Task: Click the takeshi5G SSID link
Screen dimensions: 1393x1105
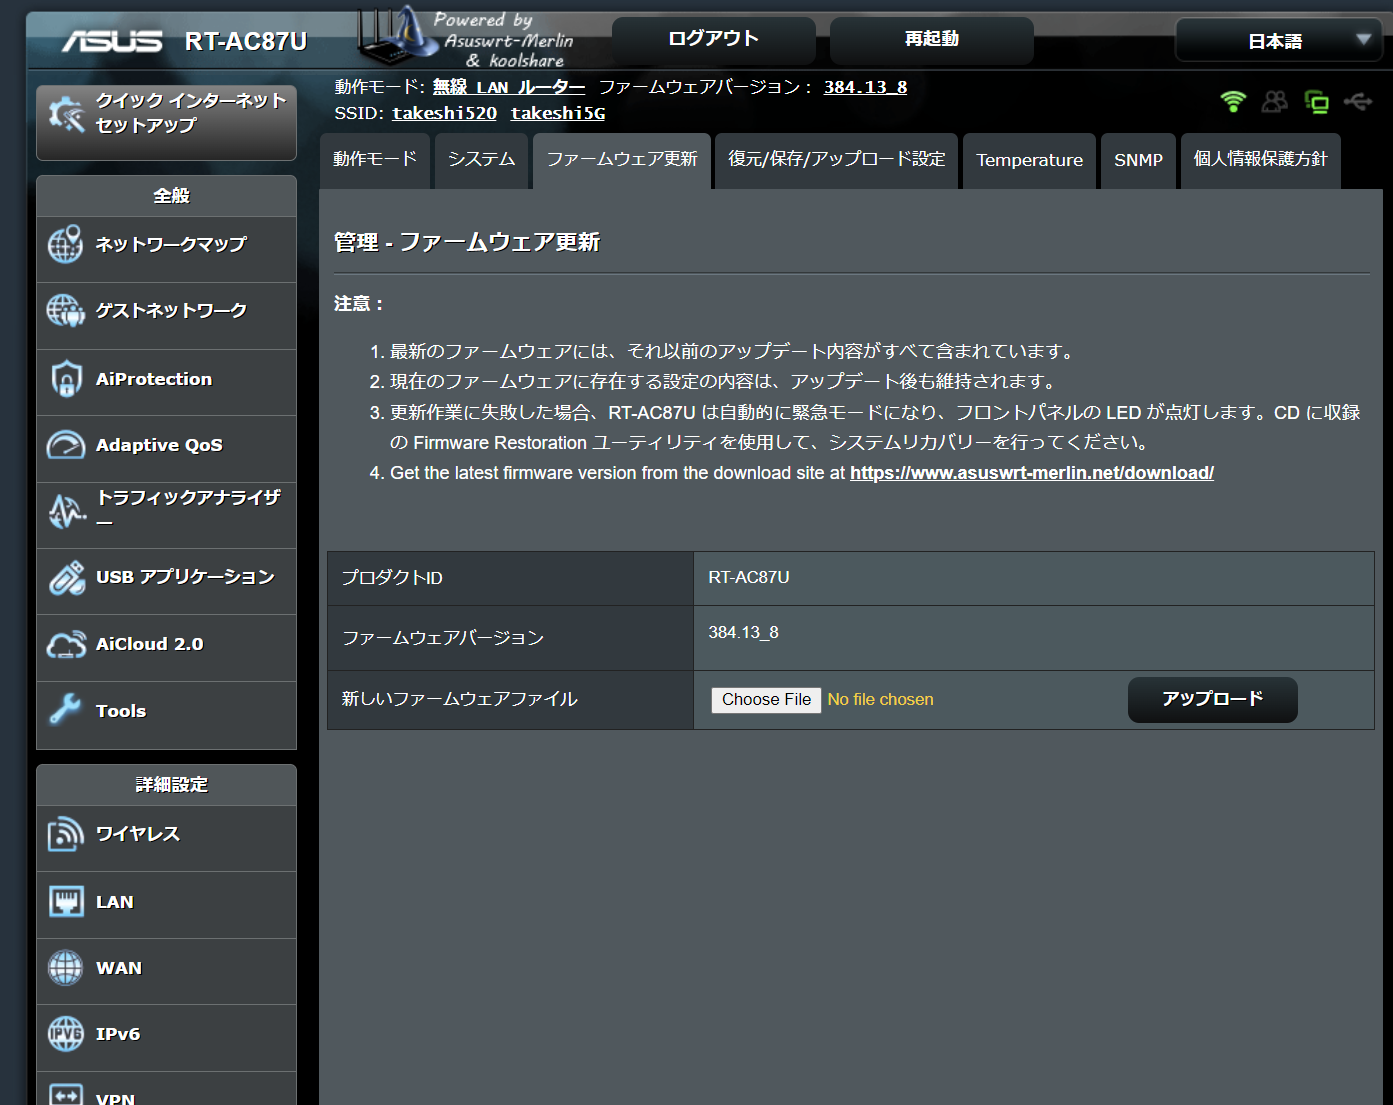Action: coord(558,113)
